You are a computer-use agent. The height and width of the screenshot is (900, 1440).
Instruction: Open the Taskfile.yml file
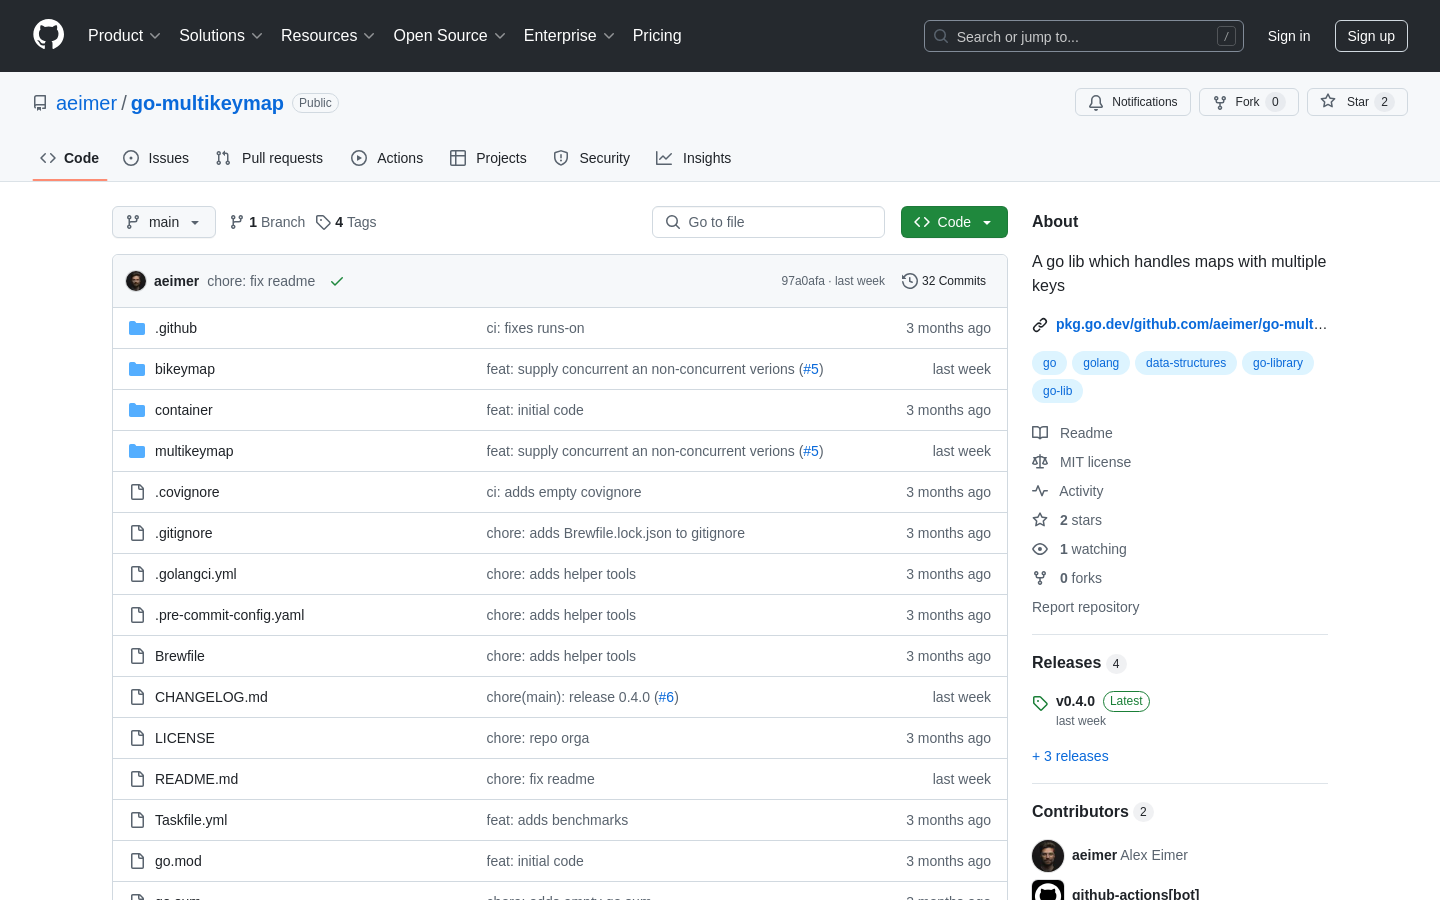point(191,820)
